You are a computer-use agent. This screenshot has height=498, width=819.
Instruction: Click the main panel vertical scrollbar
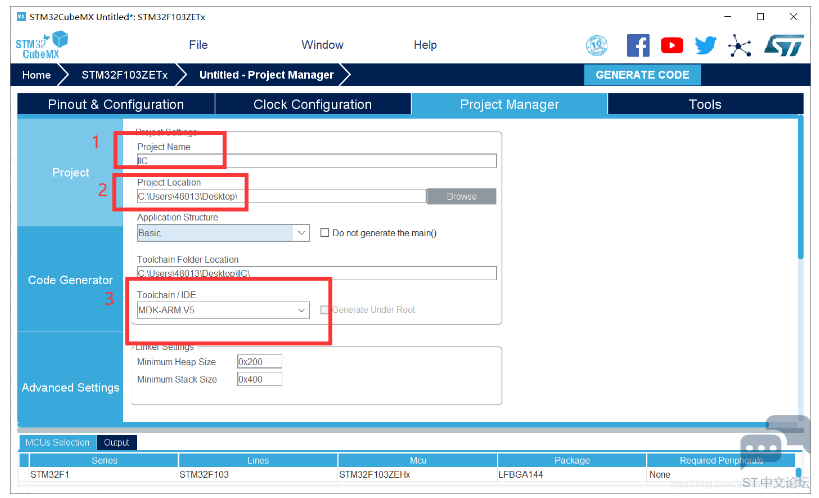[801, 188]
